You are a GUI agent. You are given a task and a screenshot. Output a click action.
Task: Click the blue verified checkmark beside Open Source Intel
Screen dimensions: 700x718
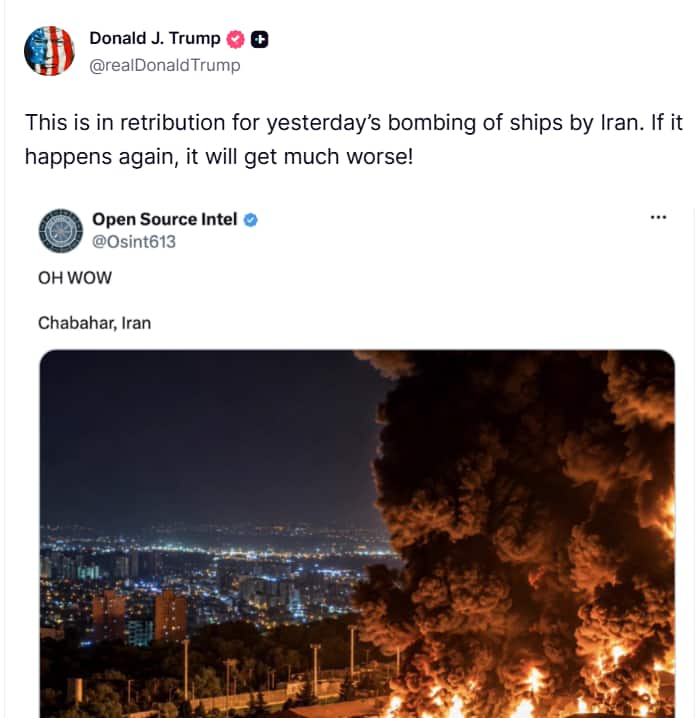250,220
